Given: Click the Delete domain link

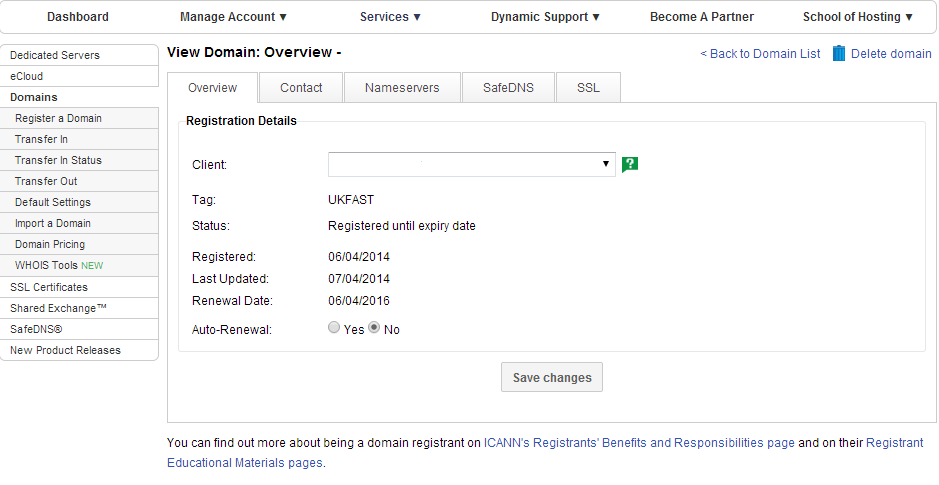Looking at the screenshot, I should point(891,54).
